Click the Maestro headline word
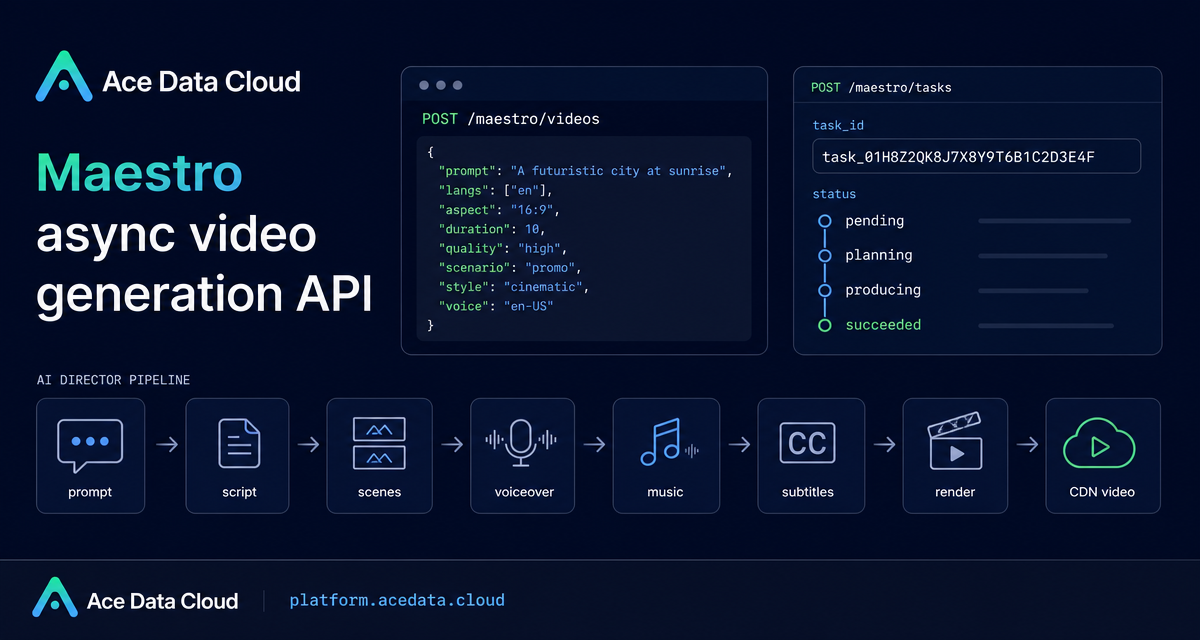Image resolution: width=1200 pixels, height=640 pixels. pyautogui.click(x=139, y=173)
